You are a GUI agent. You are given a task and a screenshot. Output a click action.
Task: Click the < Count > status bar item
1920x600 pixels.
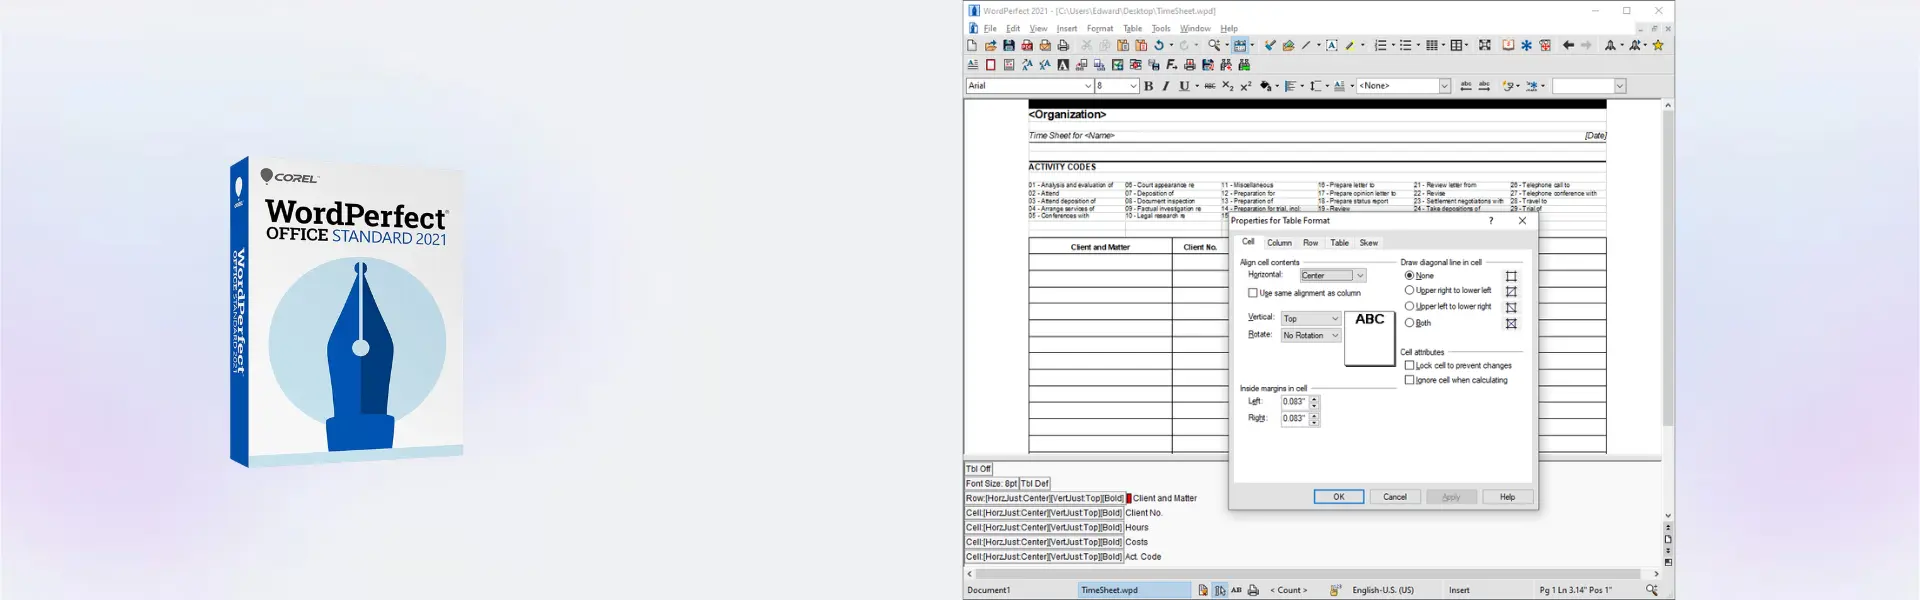(x=1288, y=590)
